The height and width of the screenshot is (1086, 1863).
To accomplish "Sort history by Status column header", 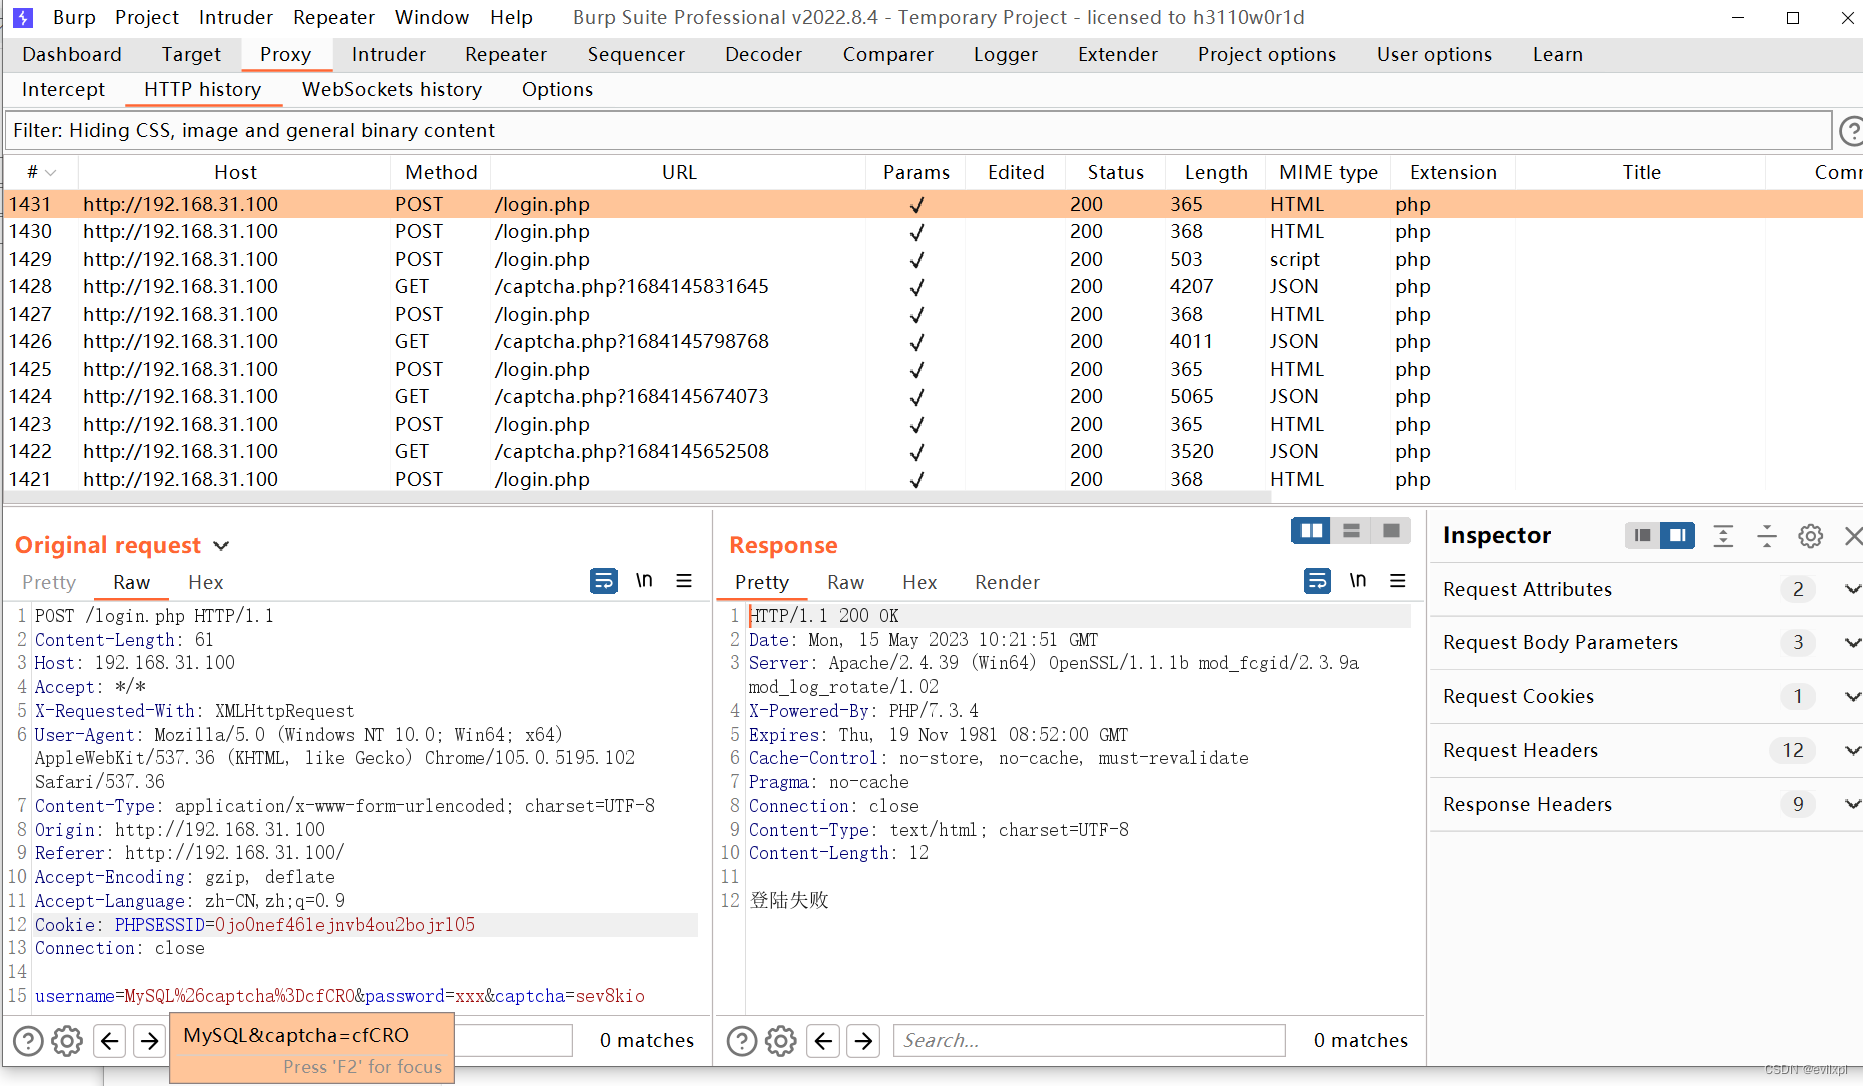I will click(1115, 172).
